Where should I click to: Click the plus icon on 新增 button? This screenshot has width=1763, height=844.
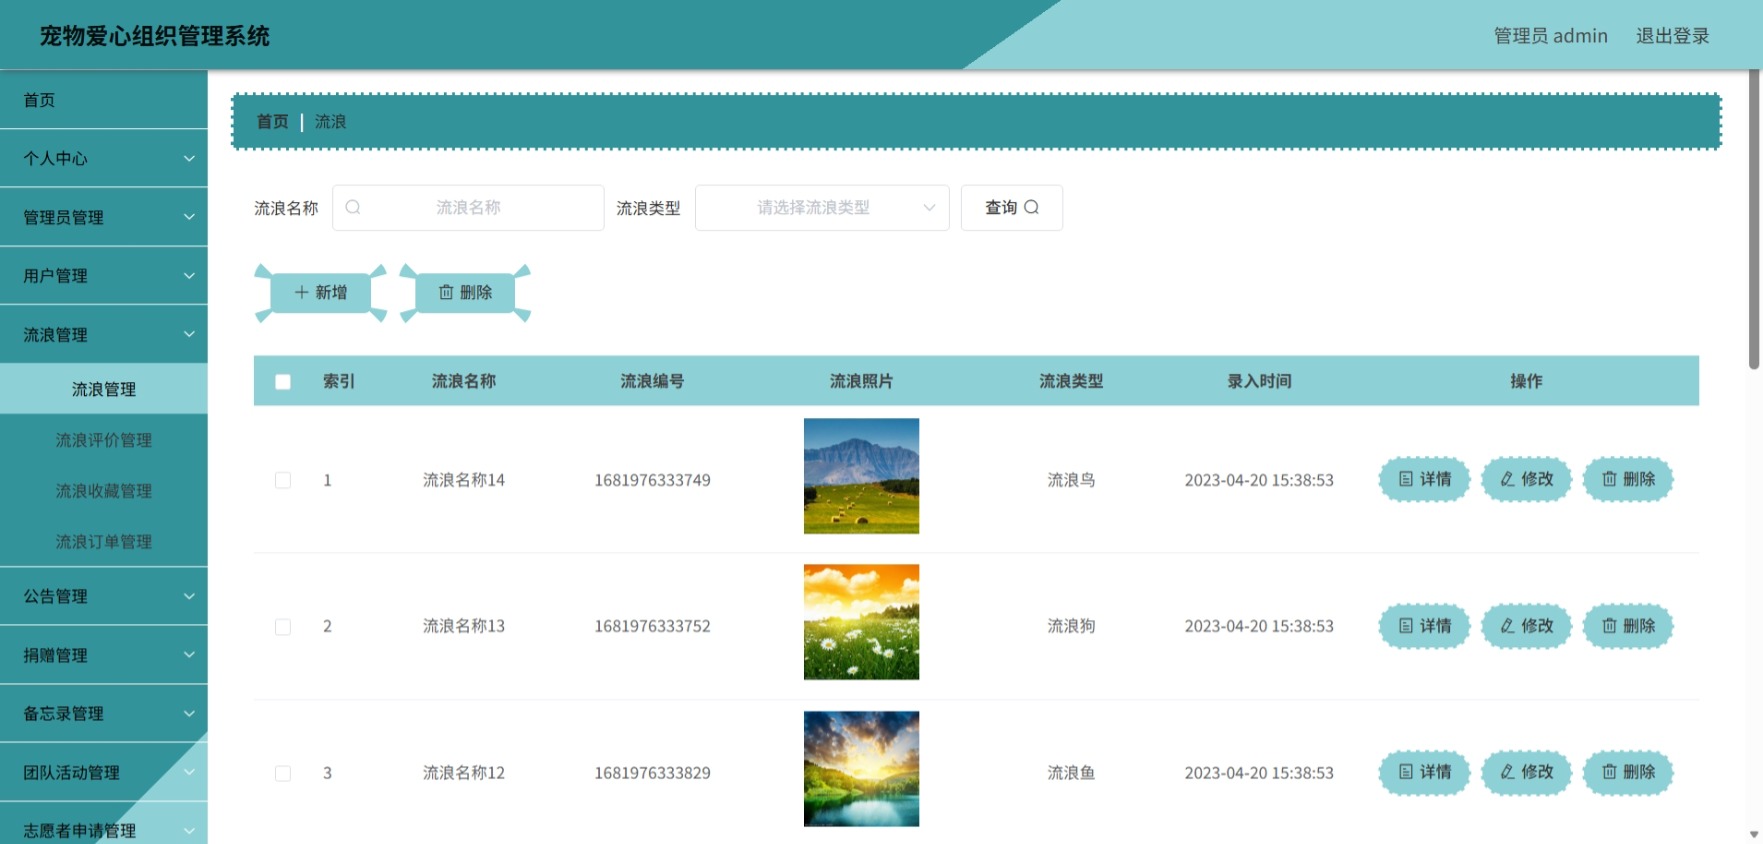tap(301, 292)
